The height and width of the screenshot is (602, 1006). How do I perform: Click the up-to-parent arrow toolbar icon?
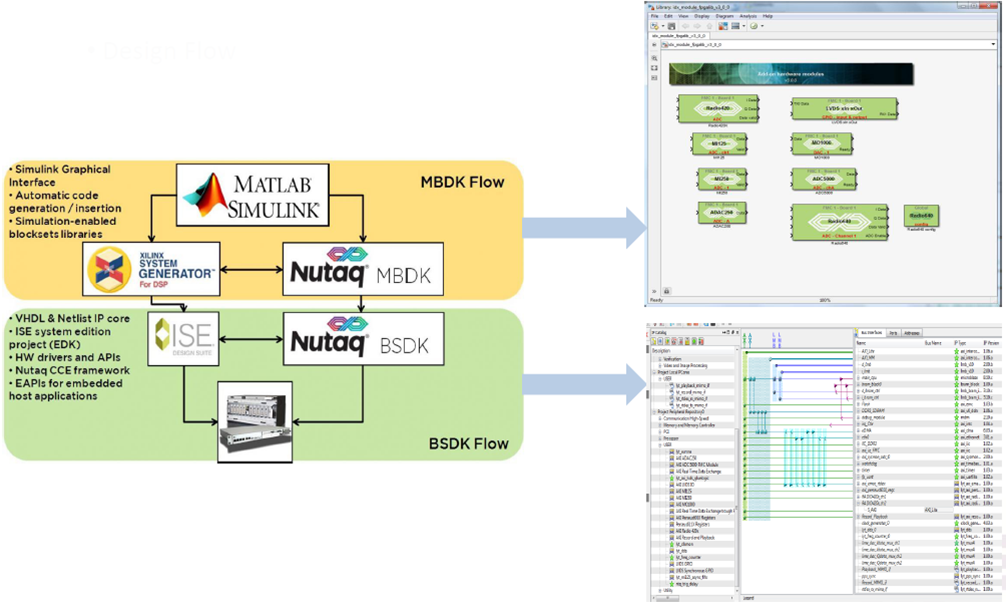710,26
